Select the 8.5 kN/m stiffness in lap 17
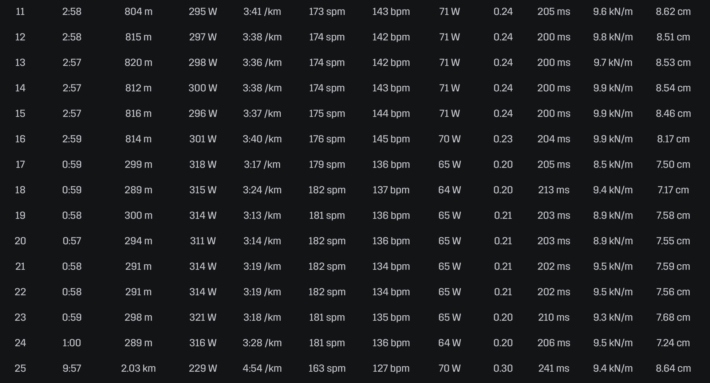Image resolution: width=710 pixels, height=383 pixels. [613, 164]
